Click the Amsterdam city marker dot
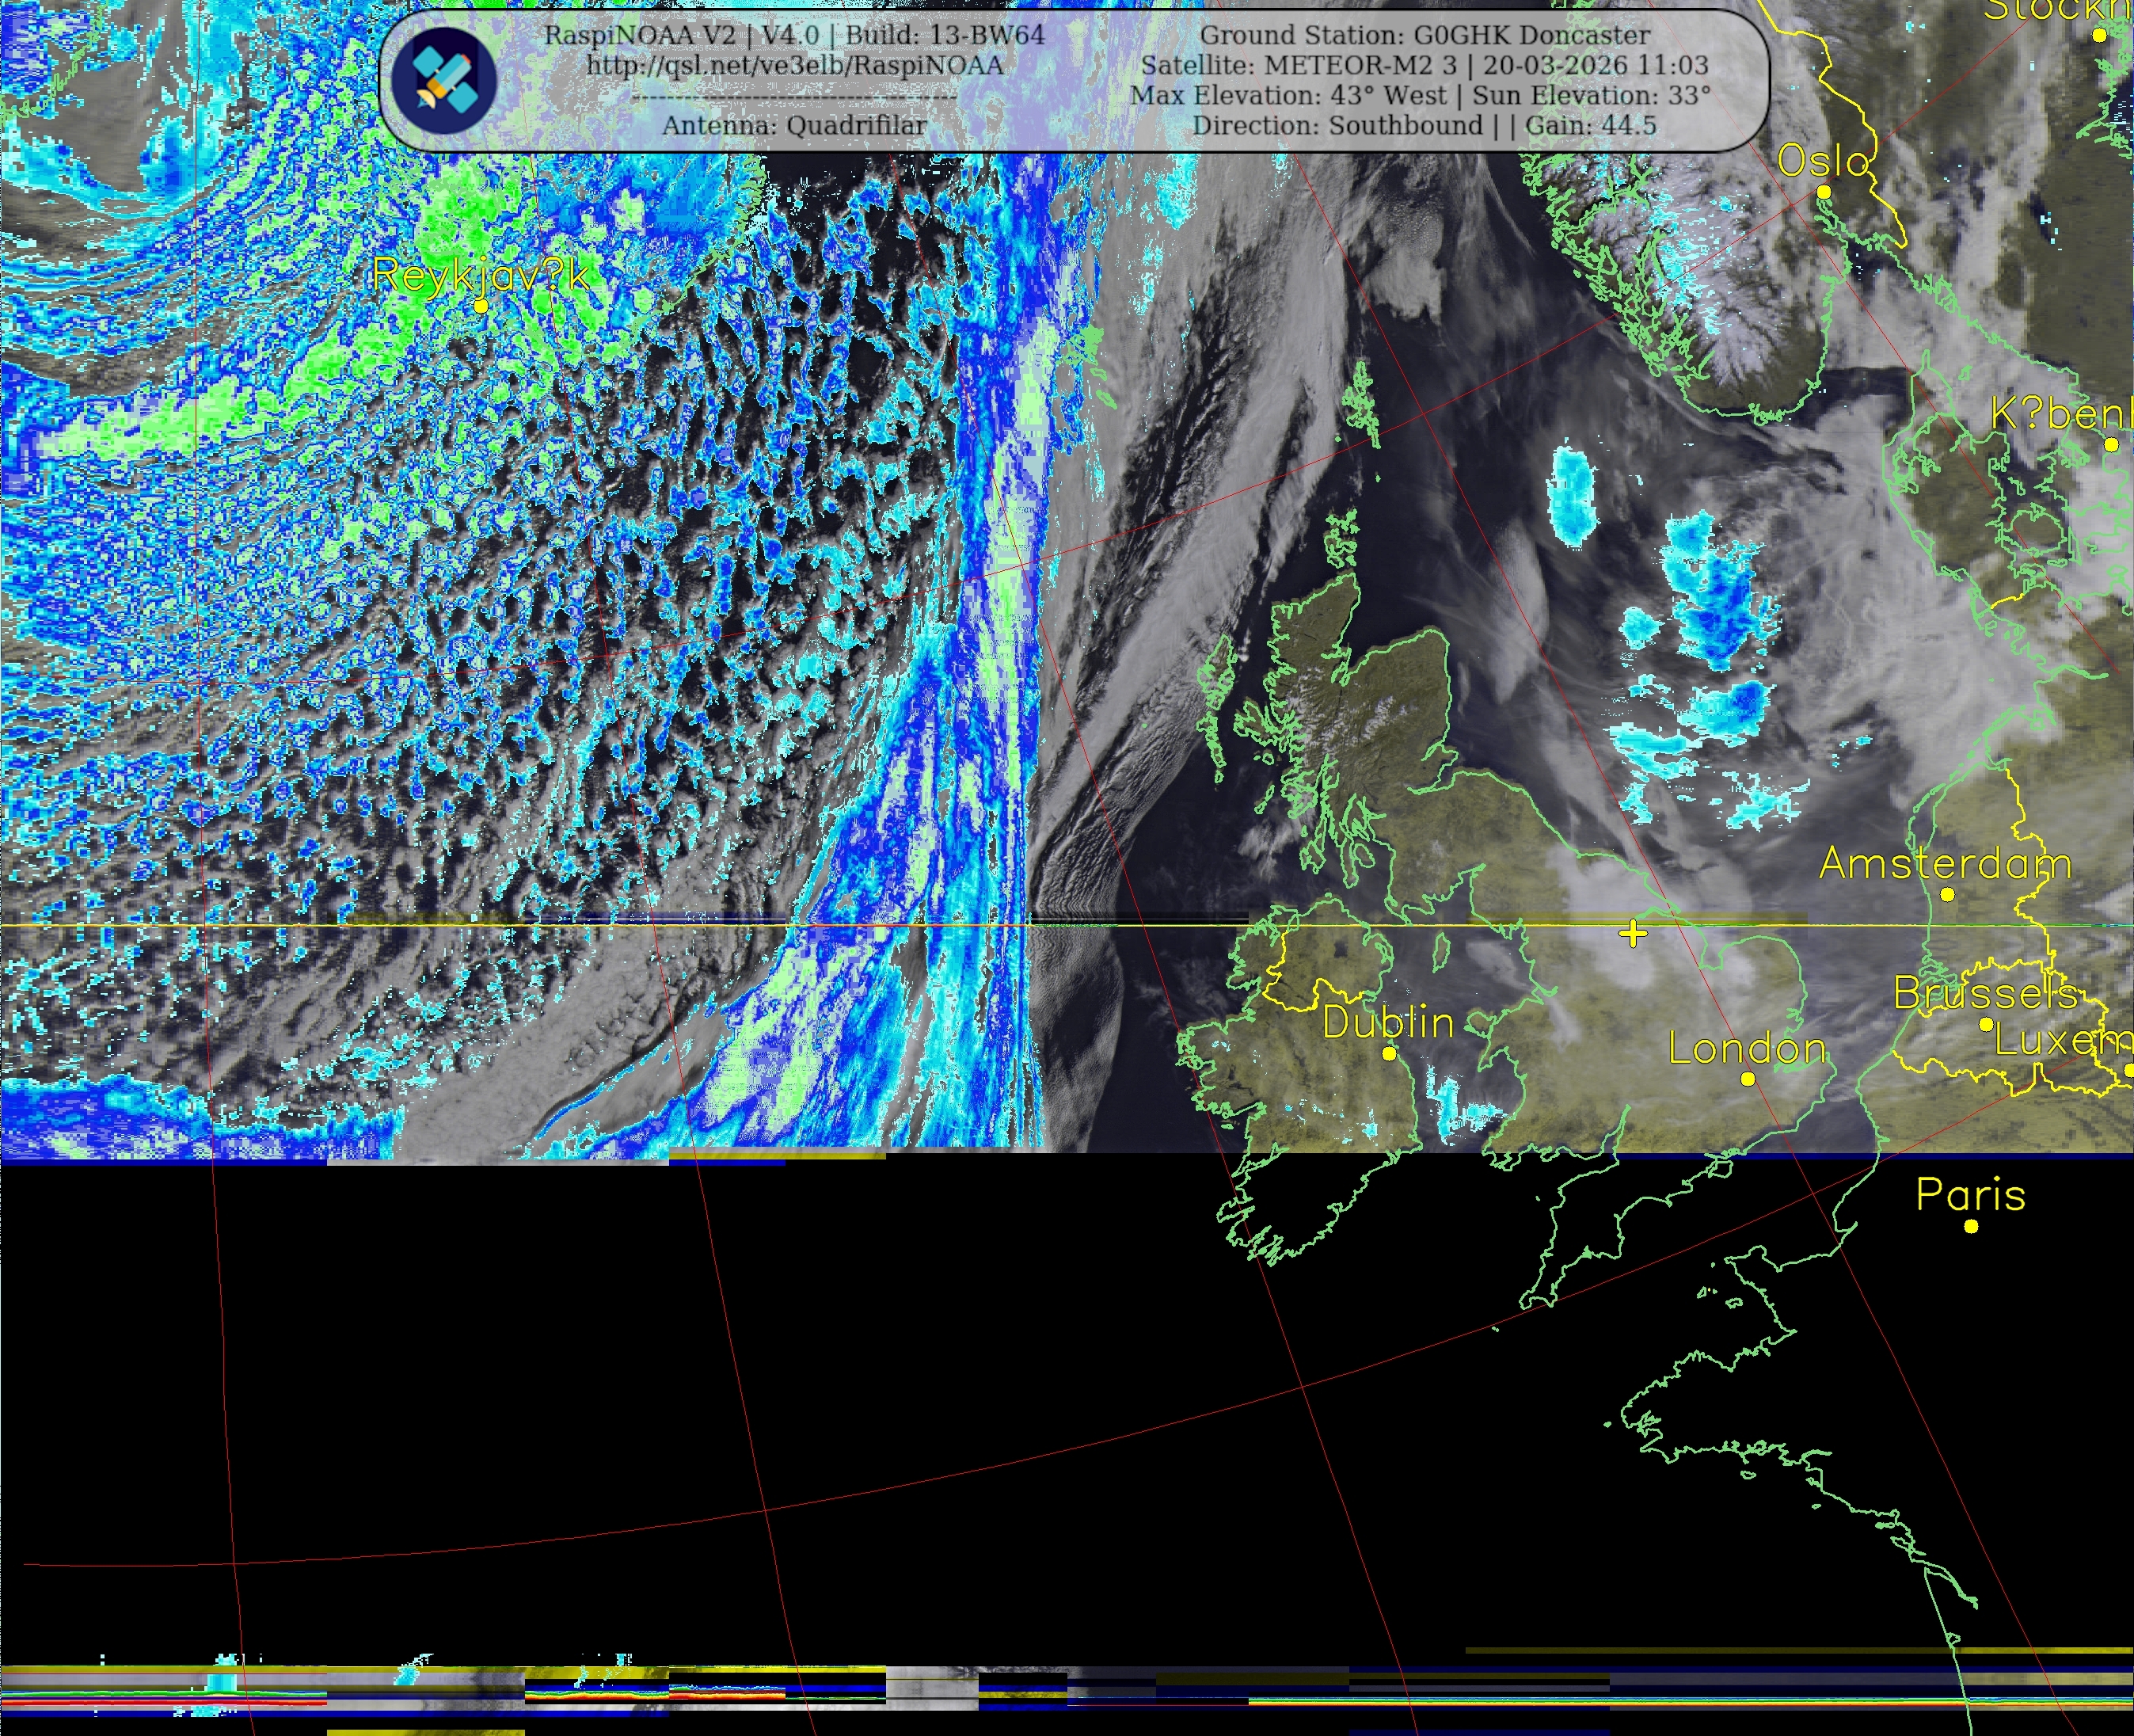Viewport: 2134px width, 1736px height. pyautogui.click(x=1947, y=895)
